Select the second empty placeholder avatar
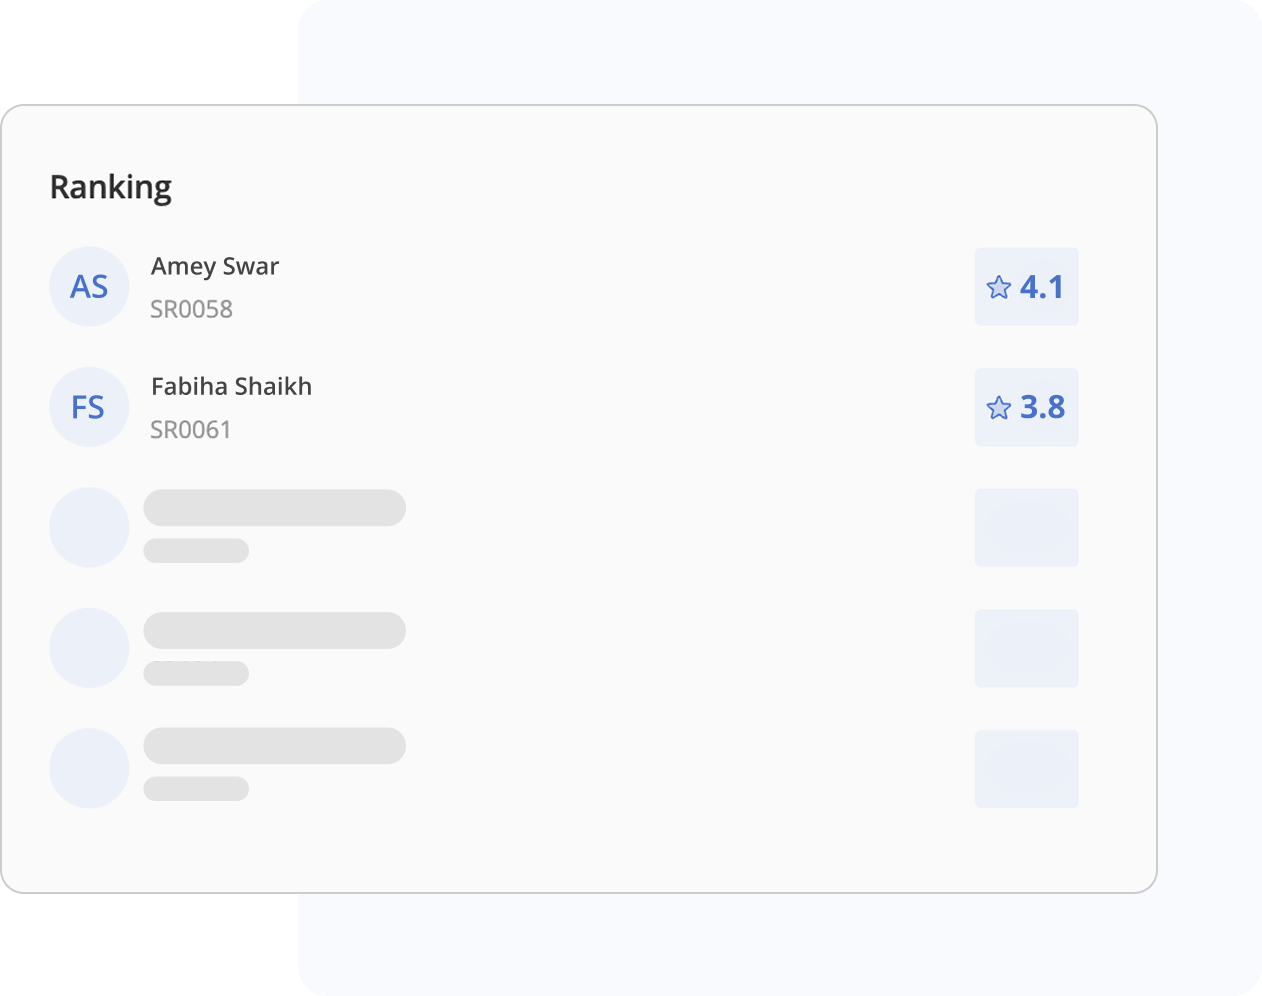 point(89,648)
